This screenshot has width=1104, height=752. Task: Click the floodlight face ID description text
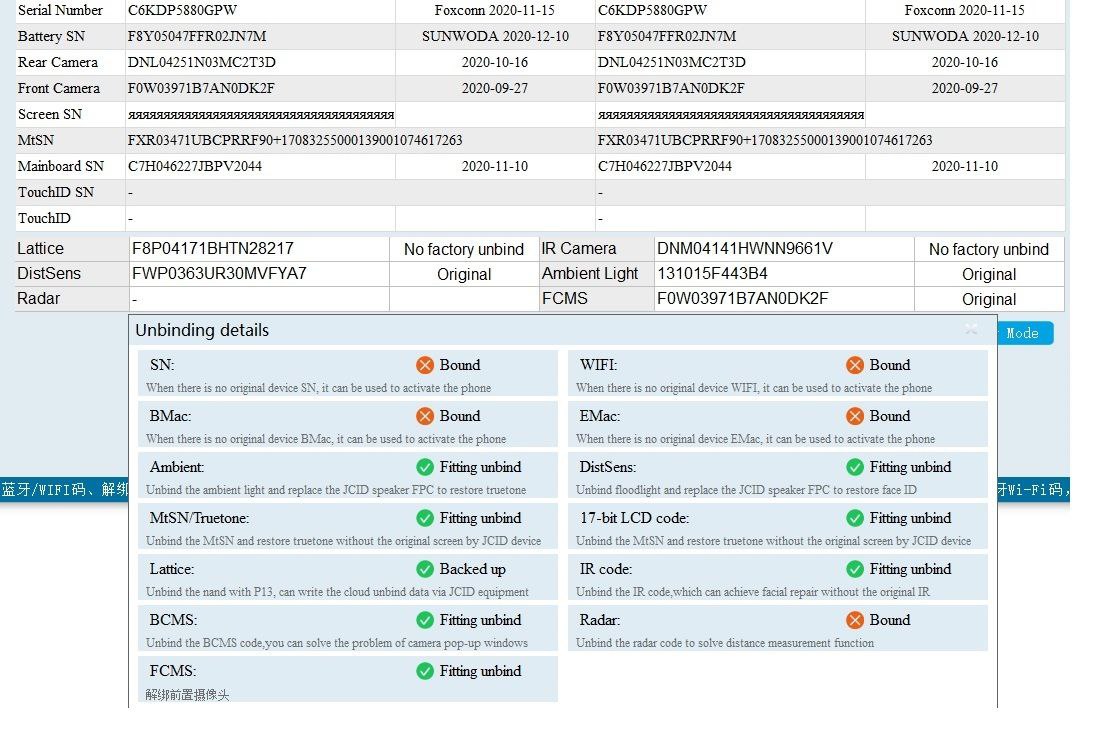coord(746,490)
